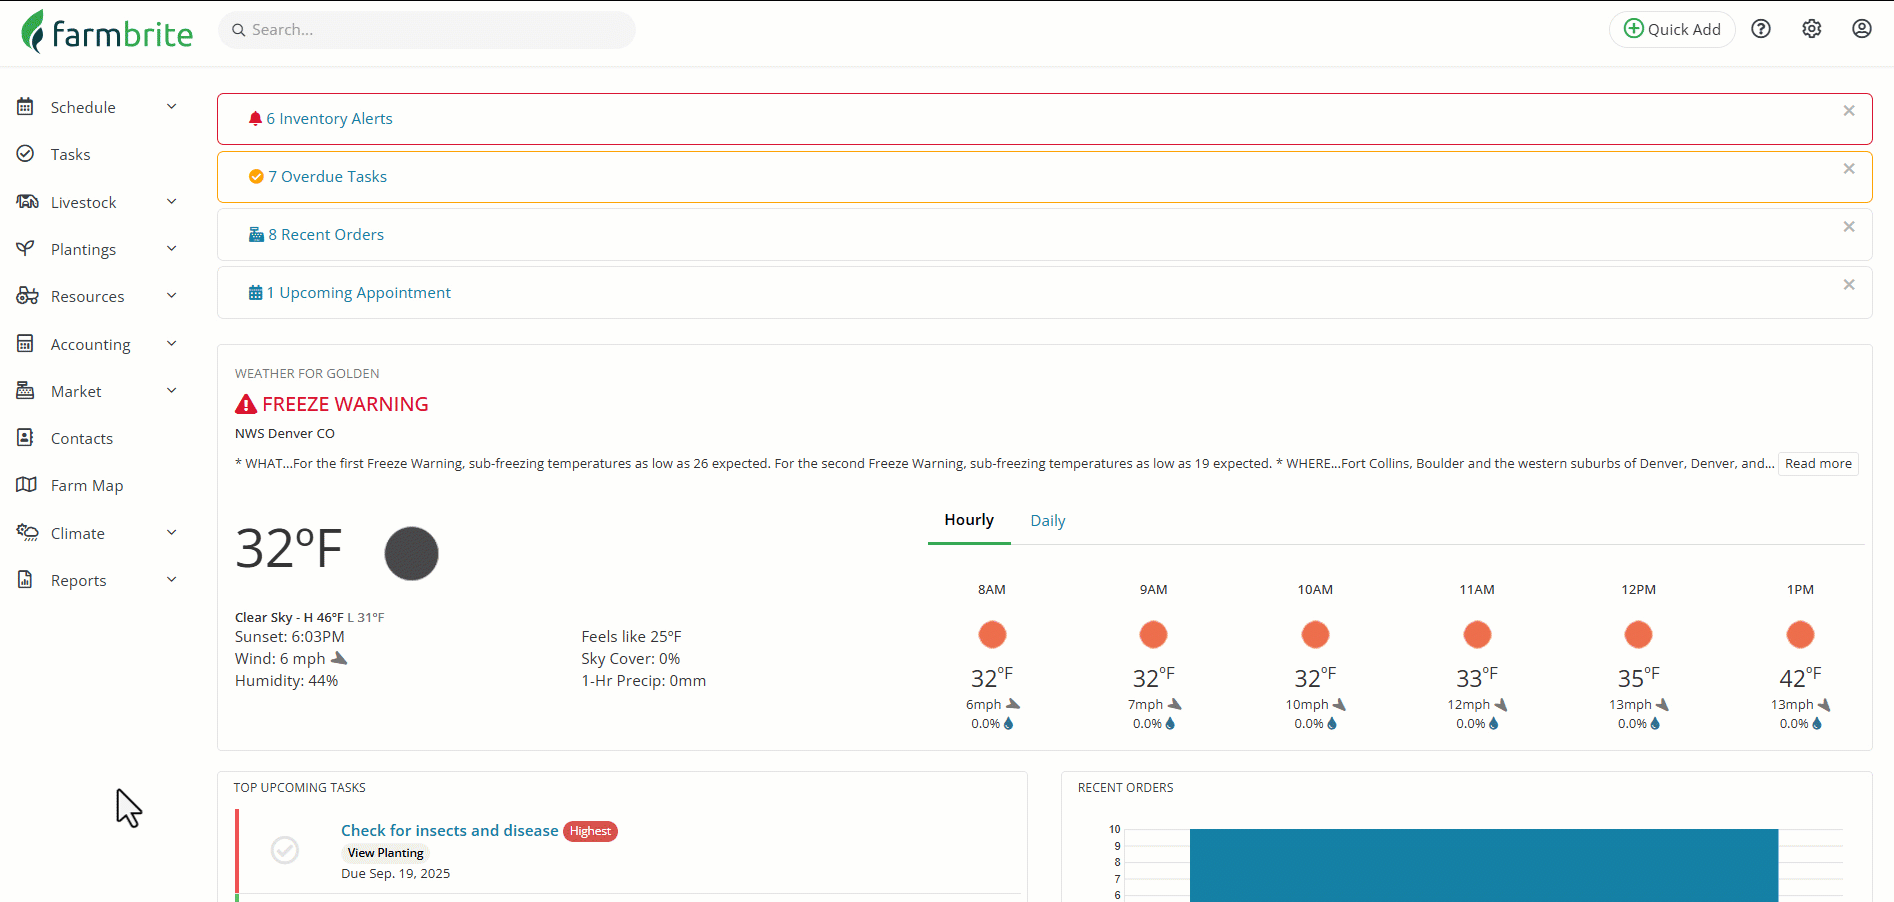1894x902 pixels.
Task: Expand the Climate menu chevron
Action: click(x=172, y=532)
